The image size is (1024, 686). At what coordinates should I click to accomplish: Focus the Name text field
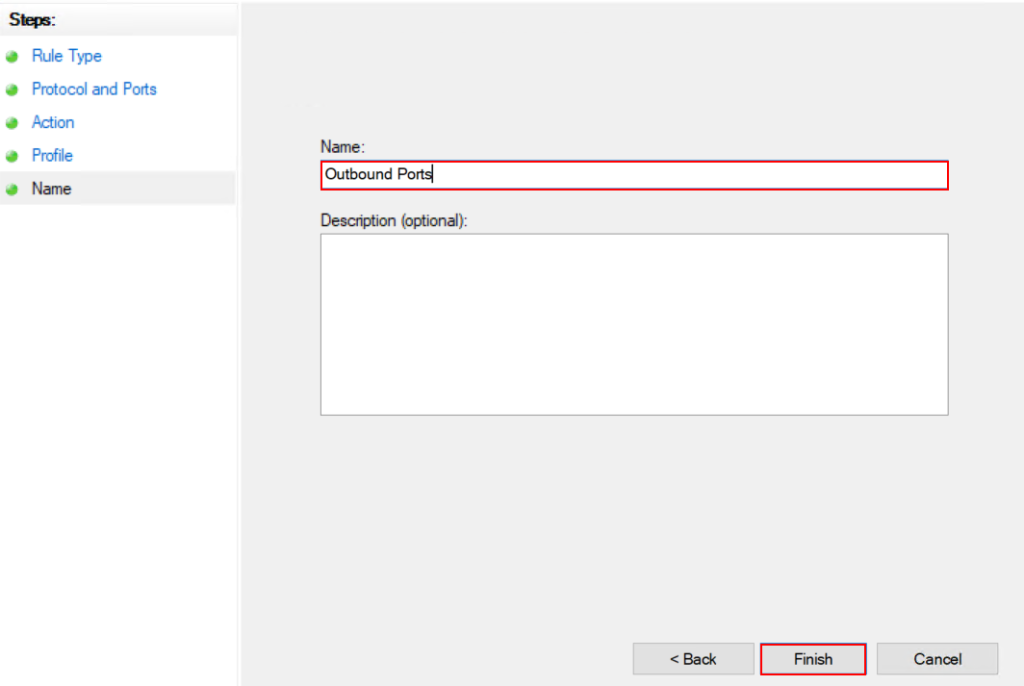click(634, 175)
